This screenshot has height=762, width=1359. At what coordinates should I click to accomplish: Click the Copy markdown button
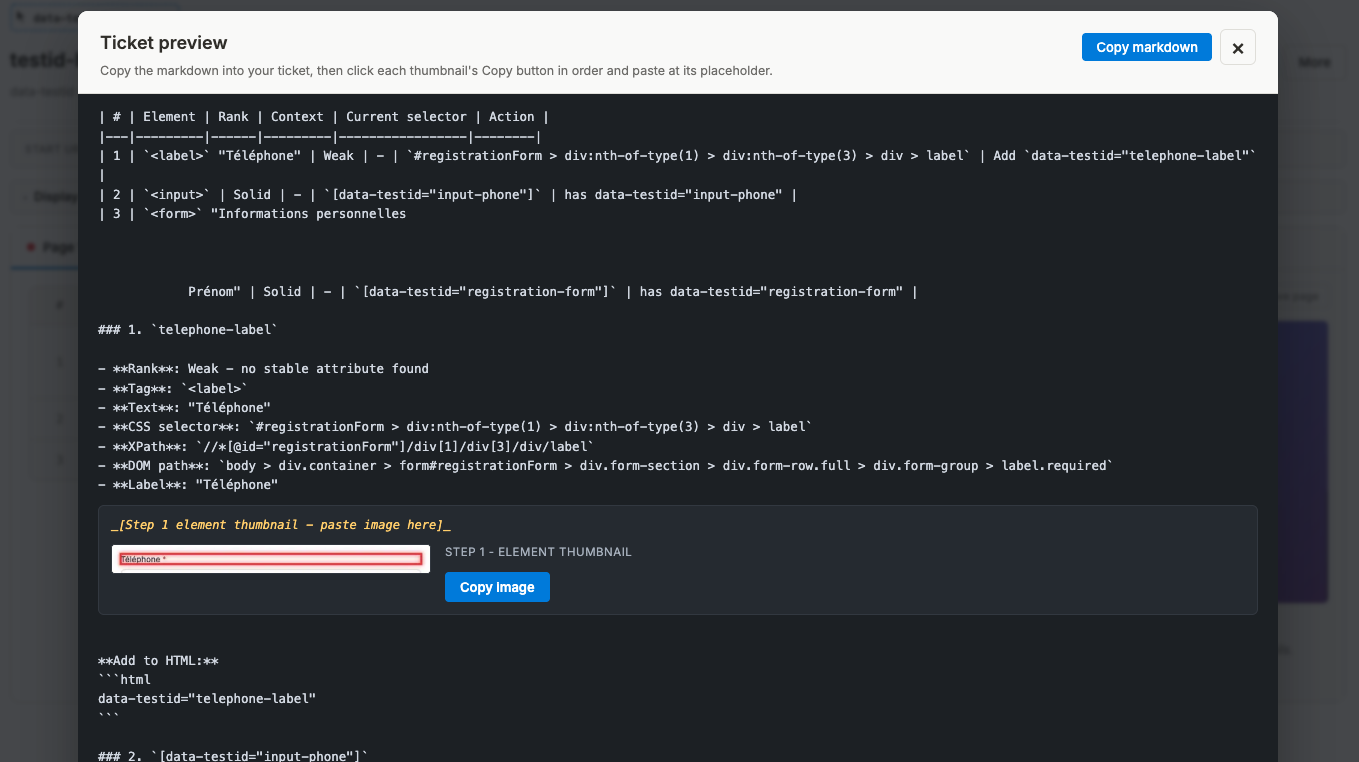pos(1146,47)
